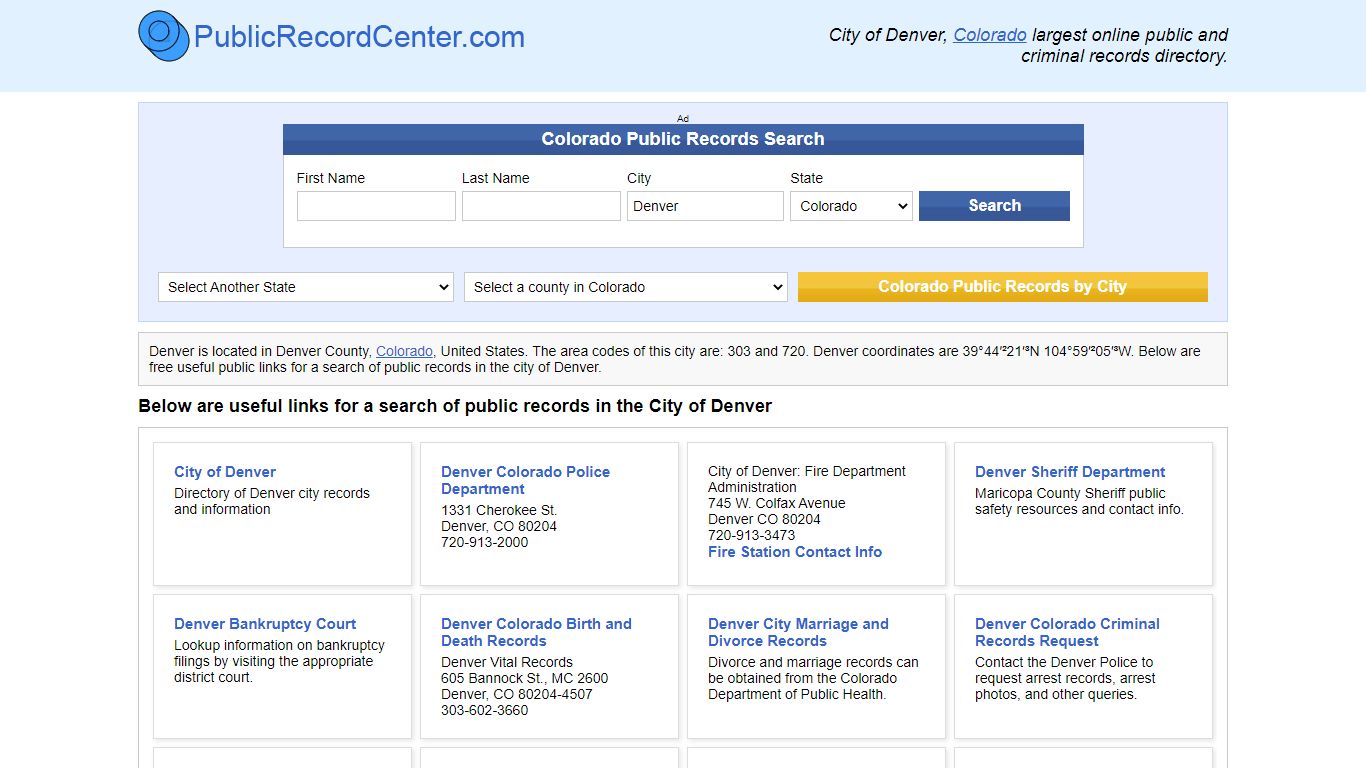
Task: Open PublicRecordCenter.com home link
Action: pyautogui.click(x=359, y=37)
